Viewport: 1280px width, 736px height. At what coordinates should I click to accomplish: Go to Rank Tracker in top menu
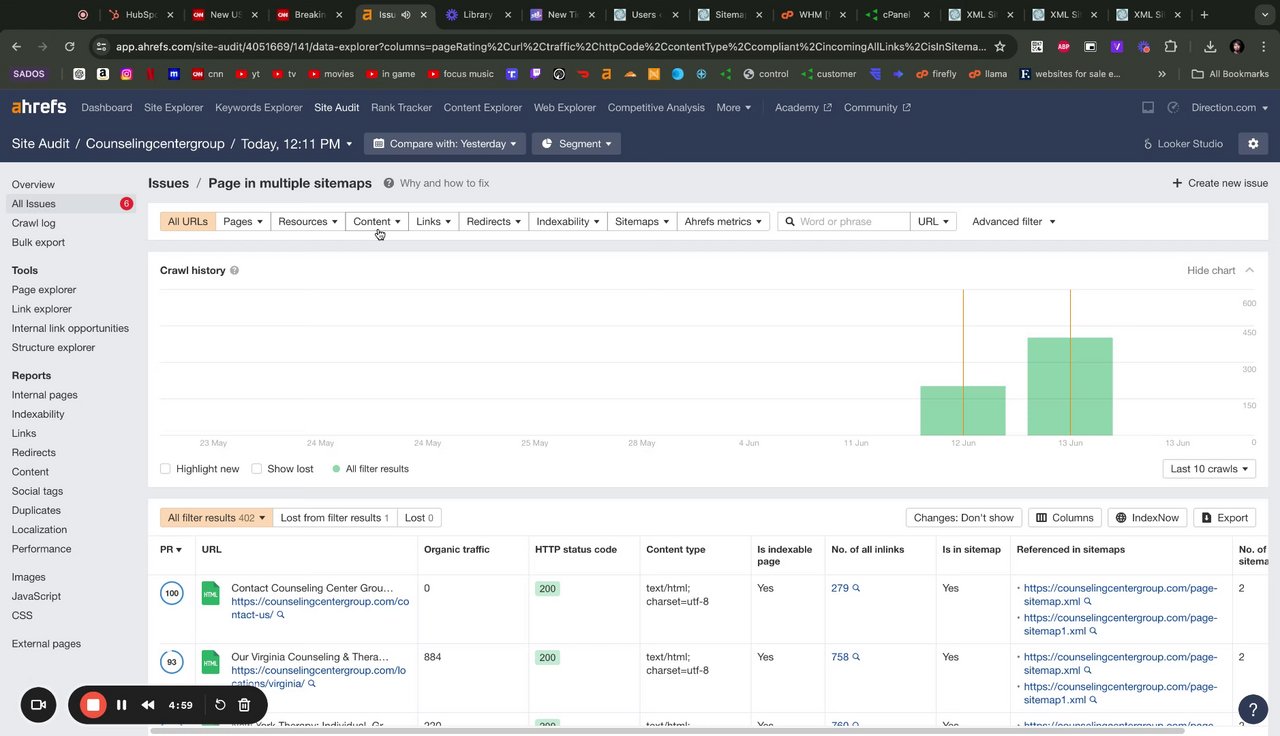click(401, 107)
